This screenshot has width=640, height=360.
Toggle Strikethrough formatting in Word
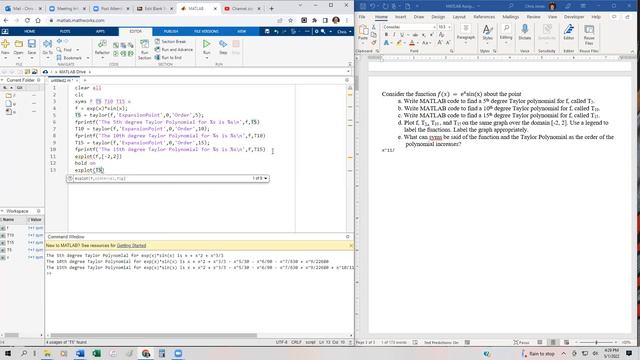415,35
